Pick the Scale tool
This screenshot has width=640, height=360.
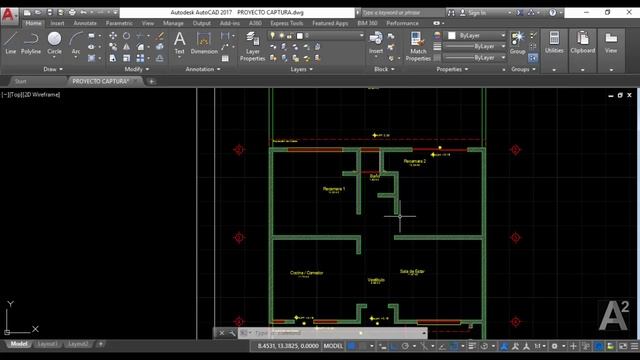pyautogui.click(x=127, y=58)
